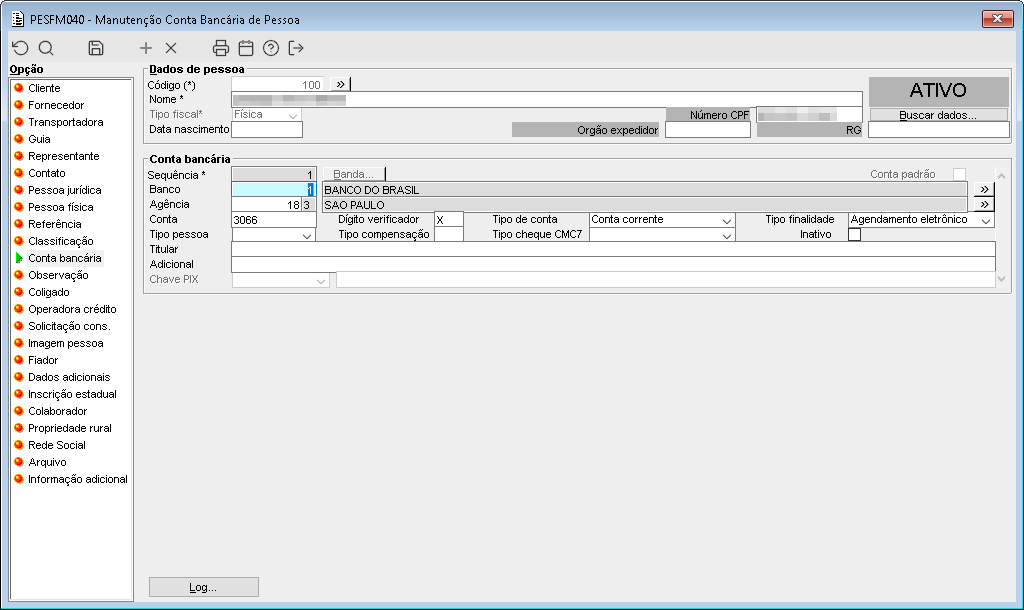The height and width of the screenshot is (610, 1024).
Task: Open the Guia option
Action: pyautogui.click(x=39, y=139)
